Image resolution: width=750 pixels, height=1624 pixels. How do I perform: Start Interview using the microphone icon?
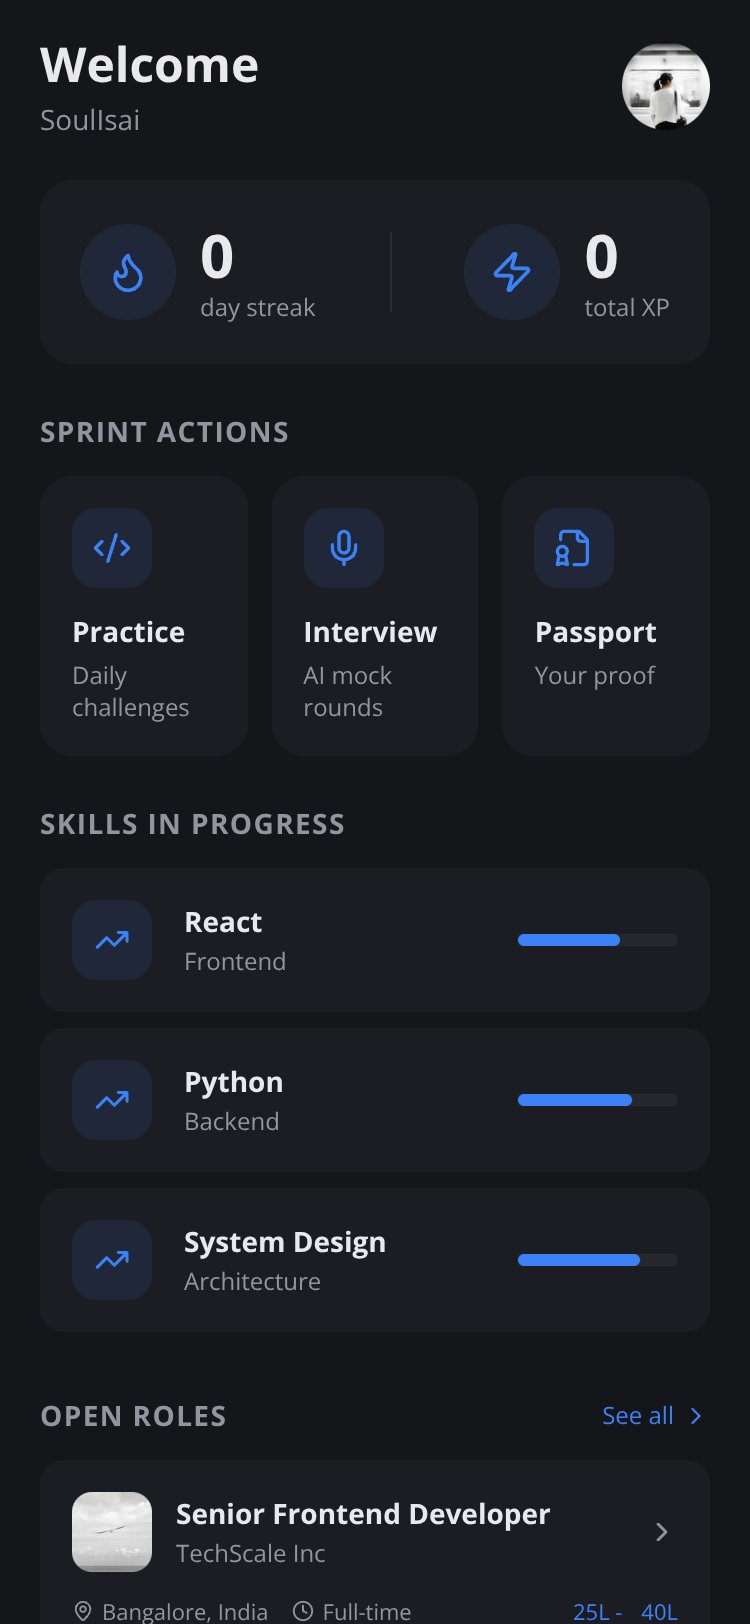coord(344,548)
